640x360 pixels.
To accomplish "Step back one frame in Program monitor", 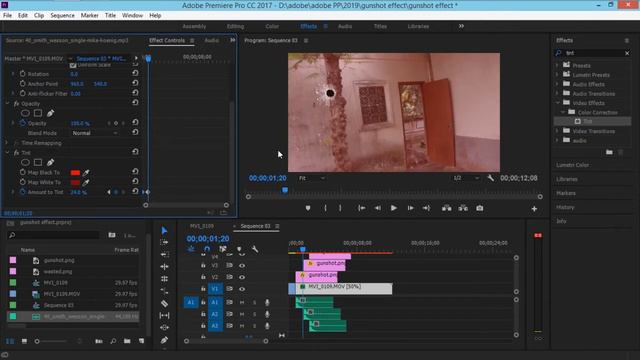I will click(x=378, y=208).
